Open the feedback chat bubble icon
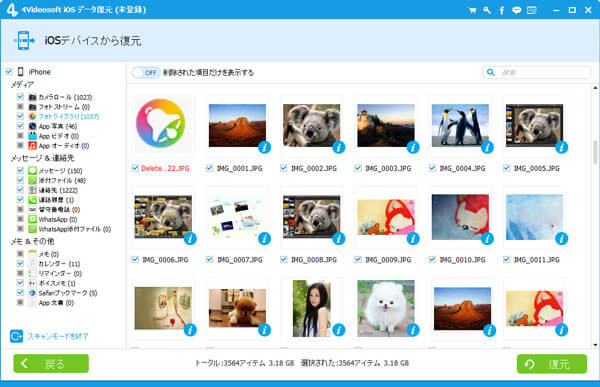 click(x=517, y=10)
